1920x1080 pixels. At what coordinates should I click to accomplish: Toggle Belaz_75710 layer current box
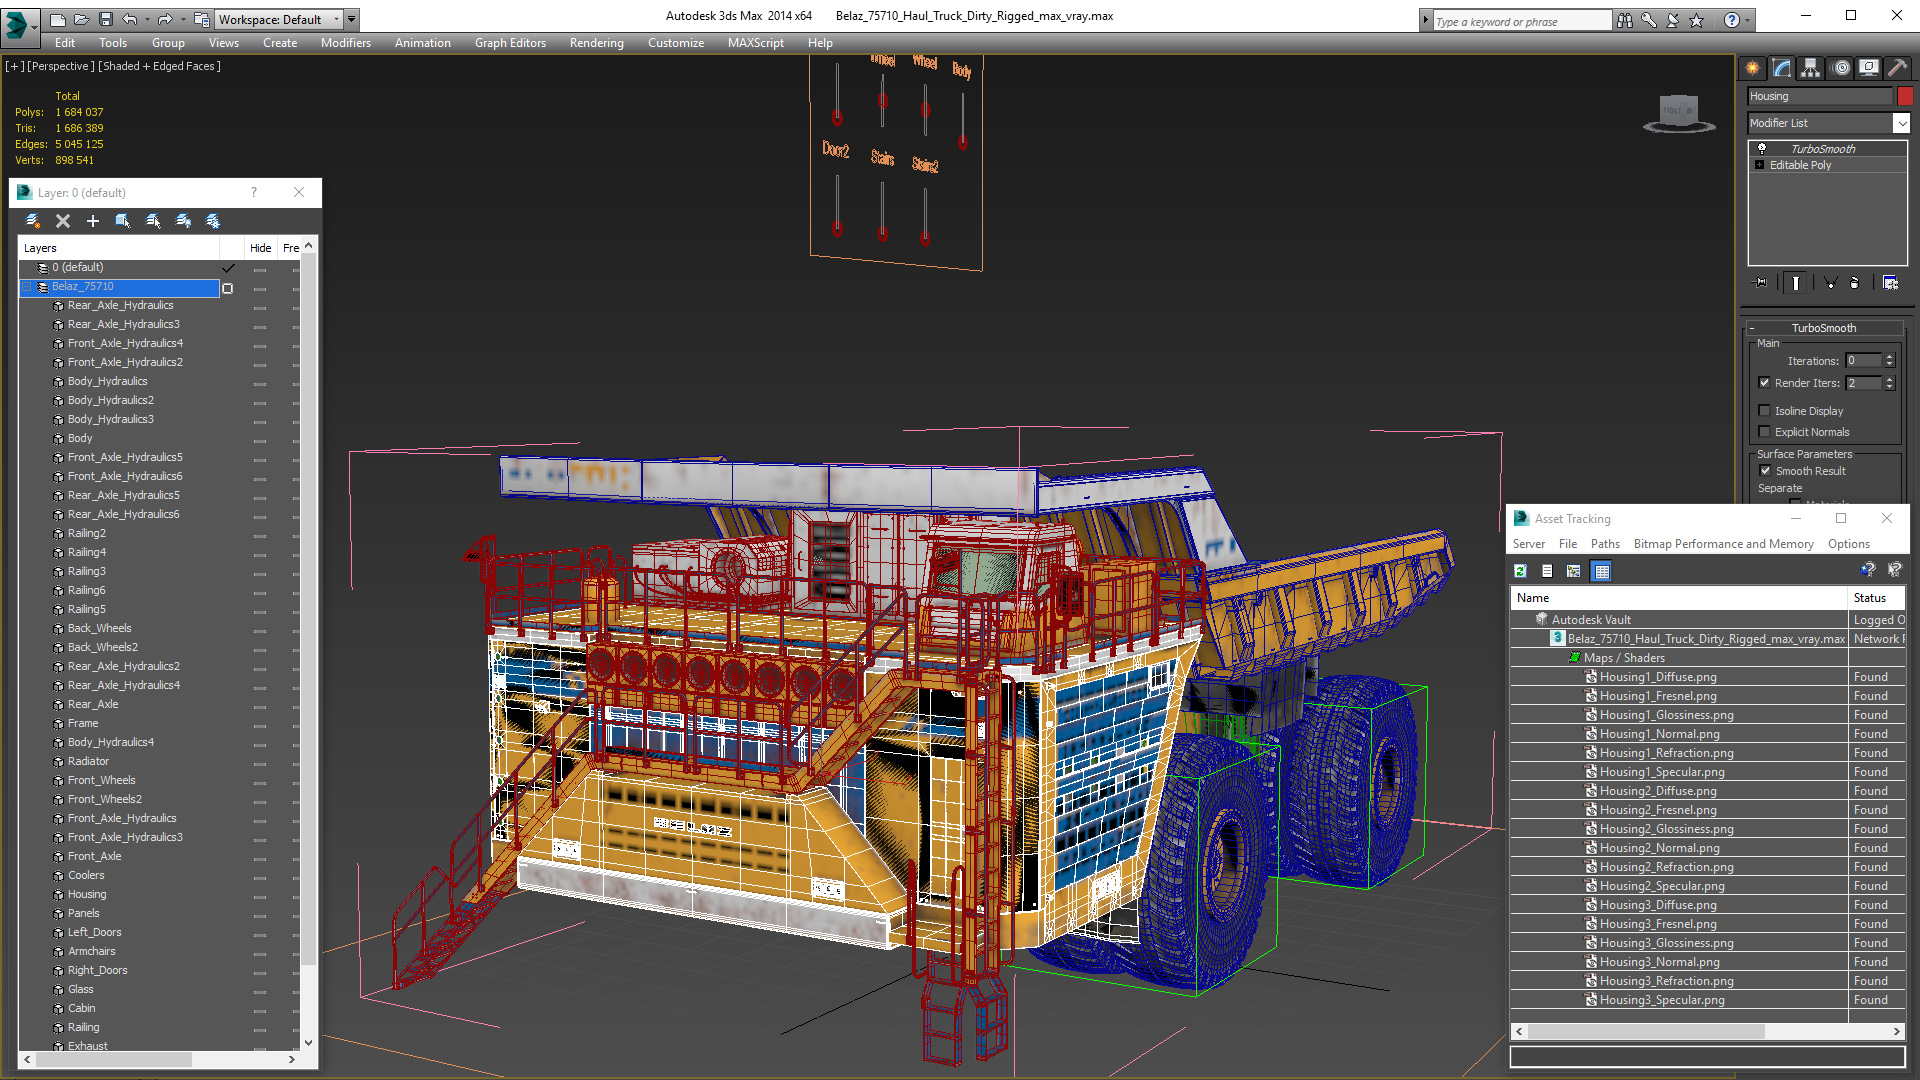(228, 288)
